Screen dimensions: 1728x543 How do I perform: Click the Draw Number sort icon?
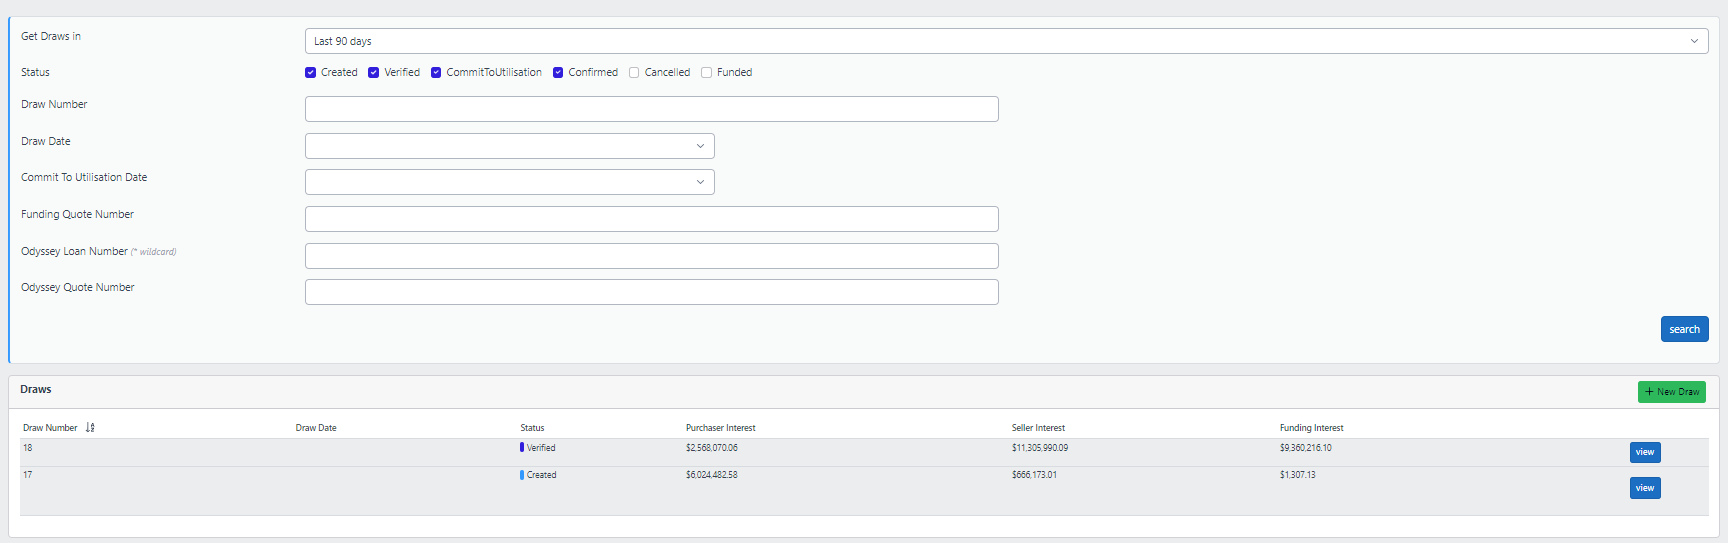[90, 428]
